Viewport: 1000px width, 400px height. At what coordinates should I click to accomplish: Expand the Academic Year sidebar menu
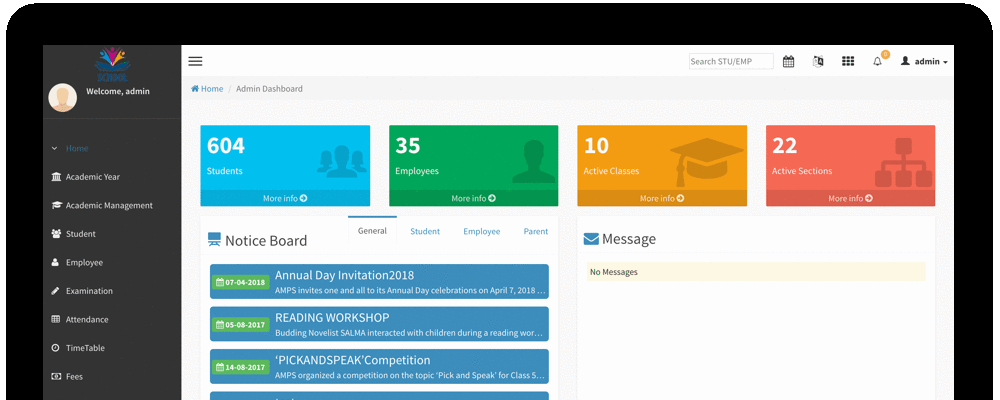pos(93,177)
